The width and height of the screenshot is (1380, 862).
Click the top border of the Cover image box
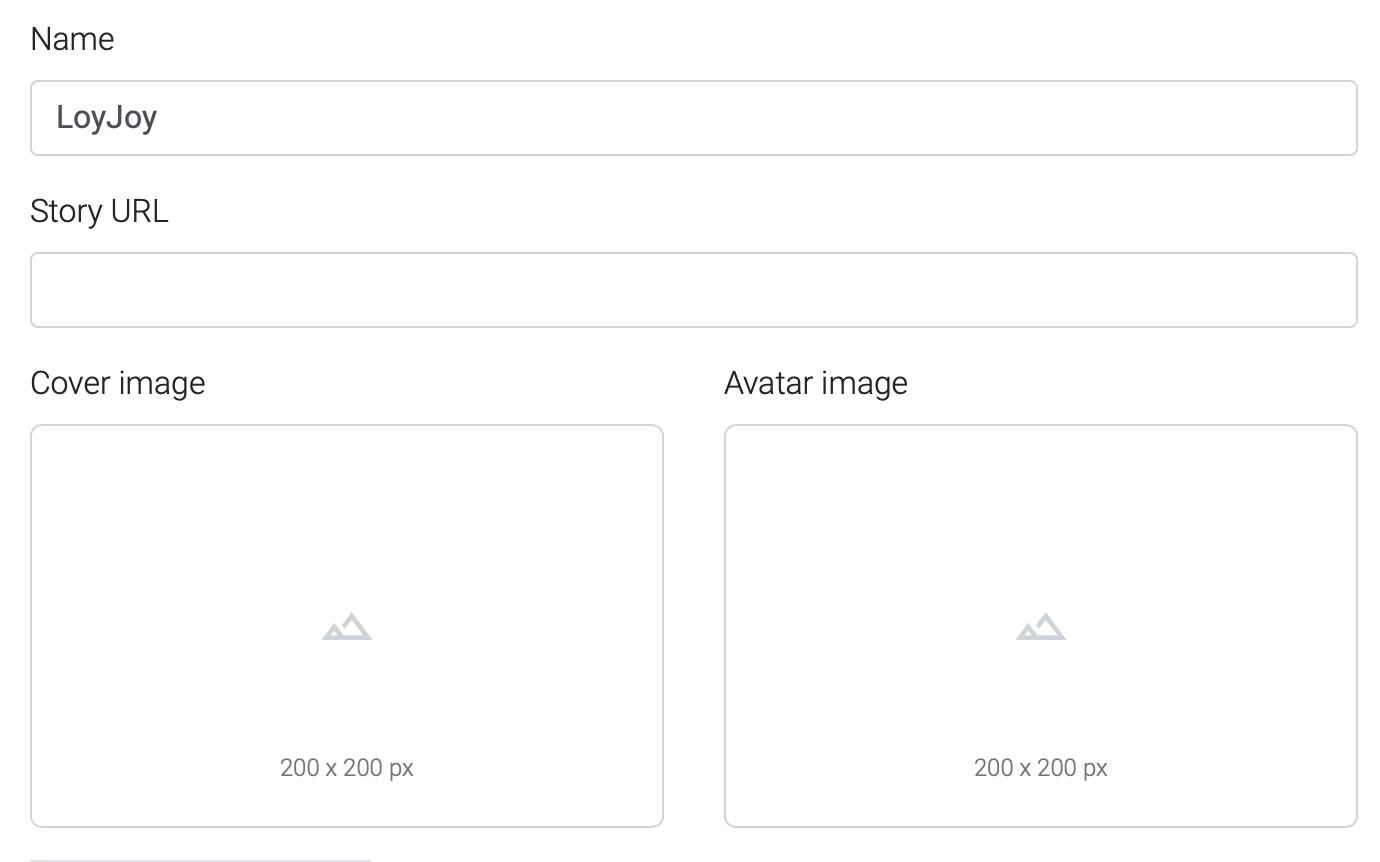click(x=346, y=424)
